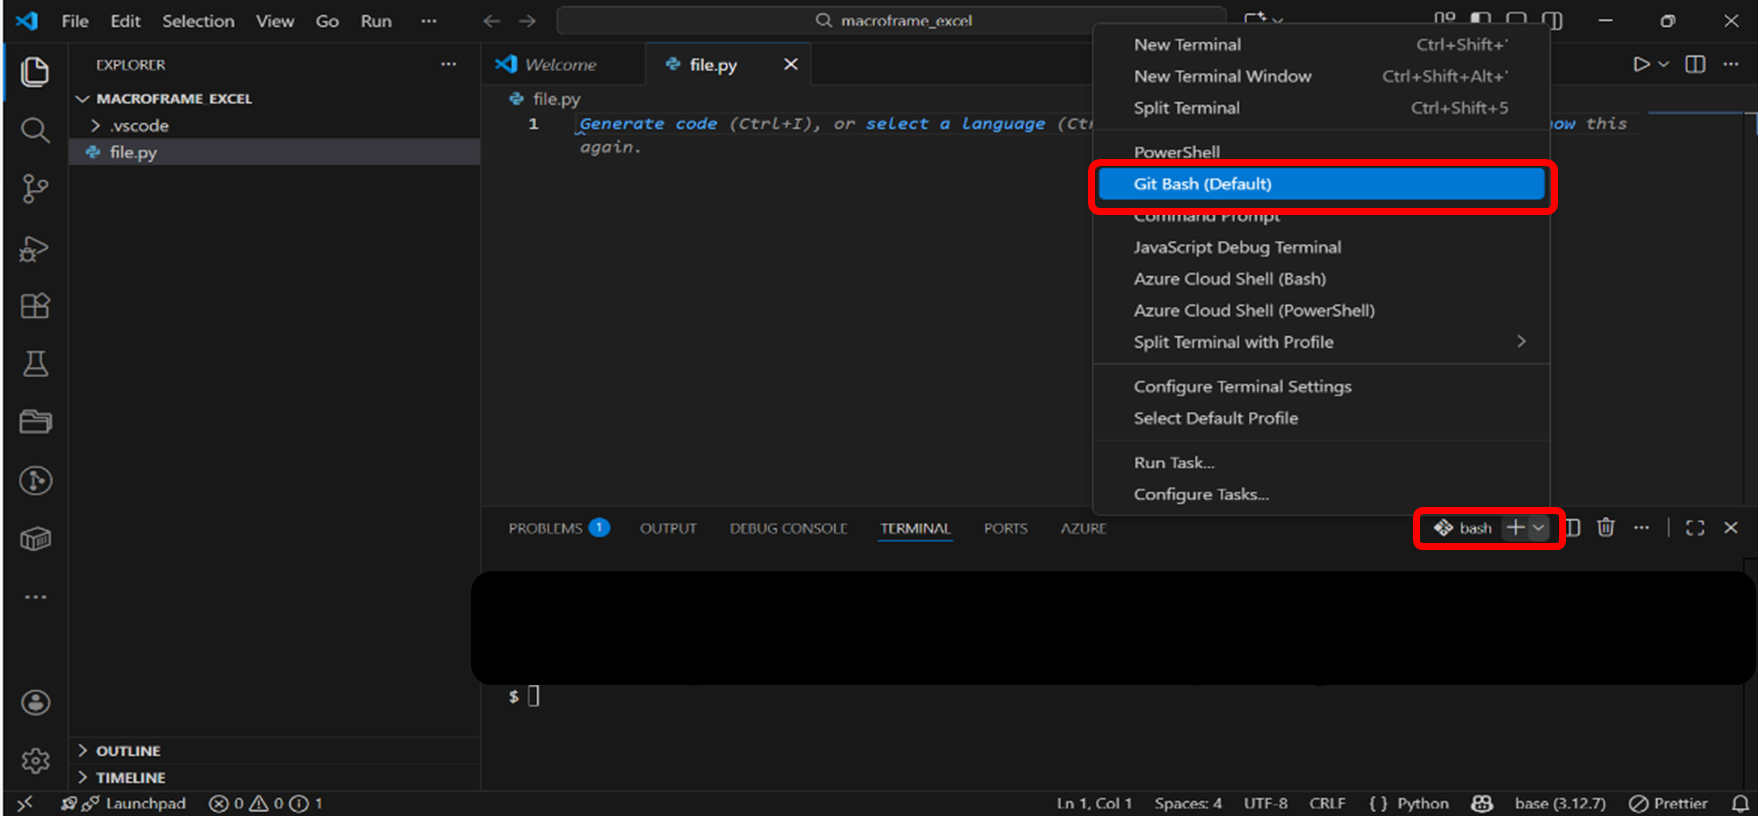Image resolution: width=1758 pixels, height=816 pixels.
Task: Open the Selection menu
Action: click(198, 21)
